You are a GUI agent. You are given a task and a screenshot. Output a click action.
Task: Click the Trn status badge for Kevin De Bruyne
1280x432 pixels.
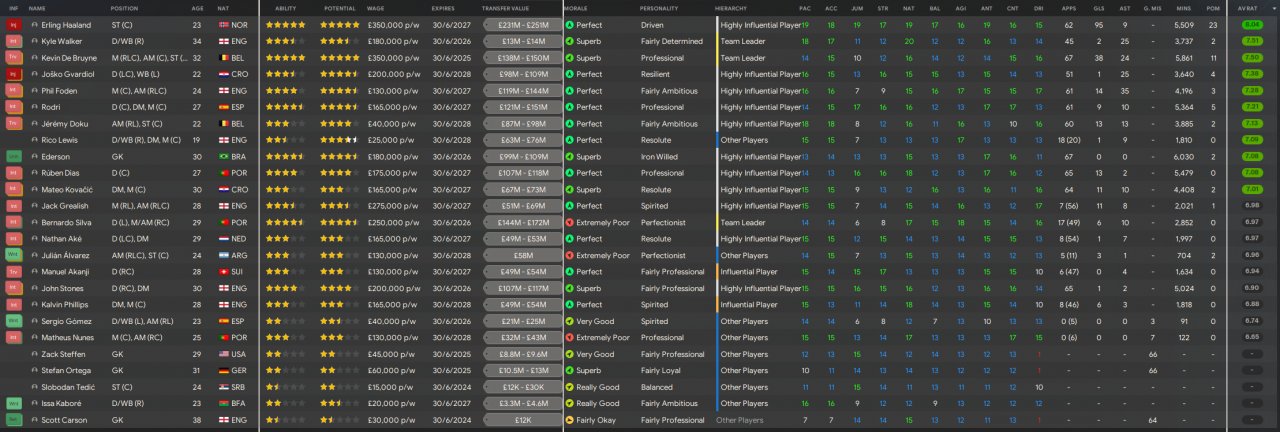[14, 57]
